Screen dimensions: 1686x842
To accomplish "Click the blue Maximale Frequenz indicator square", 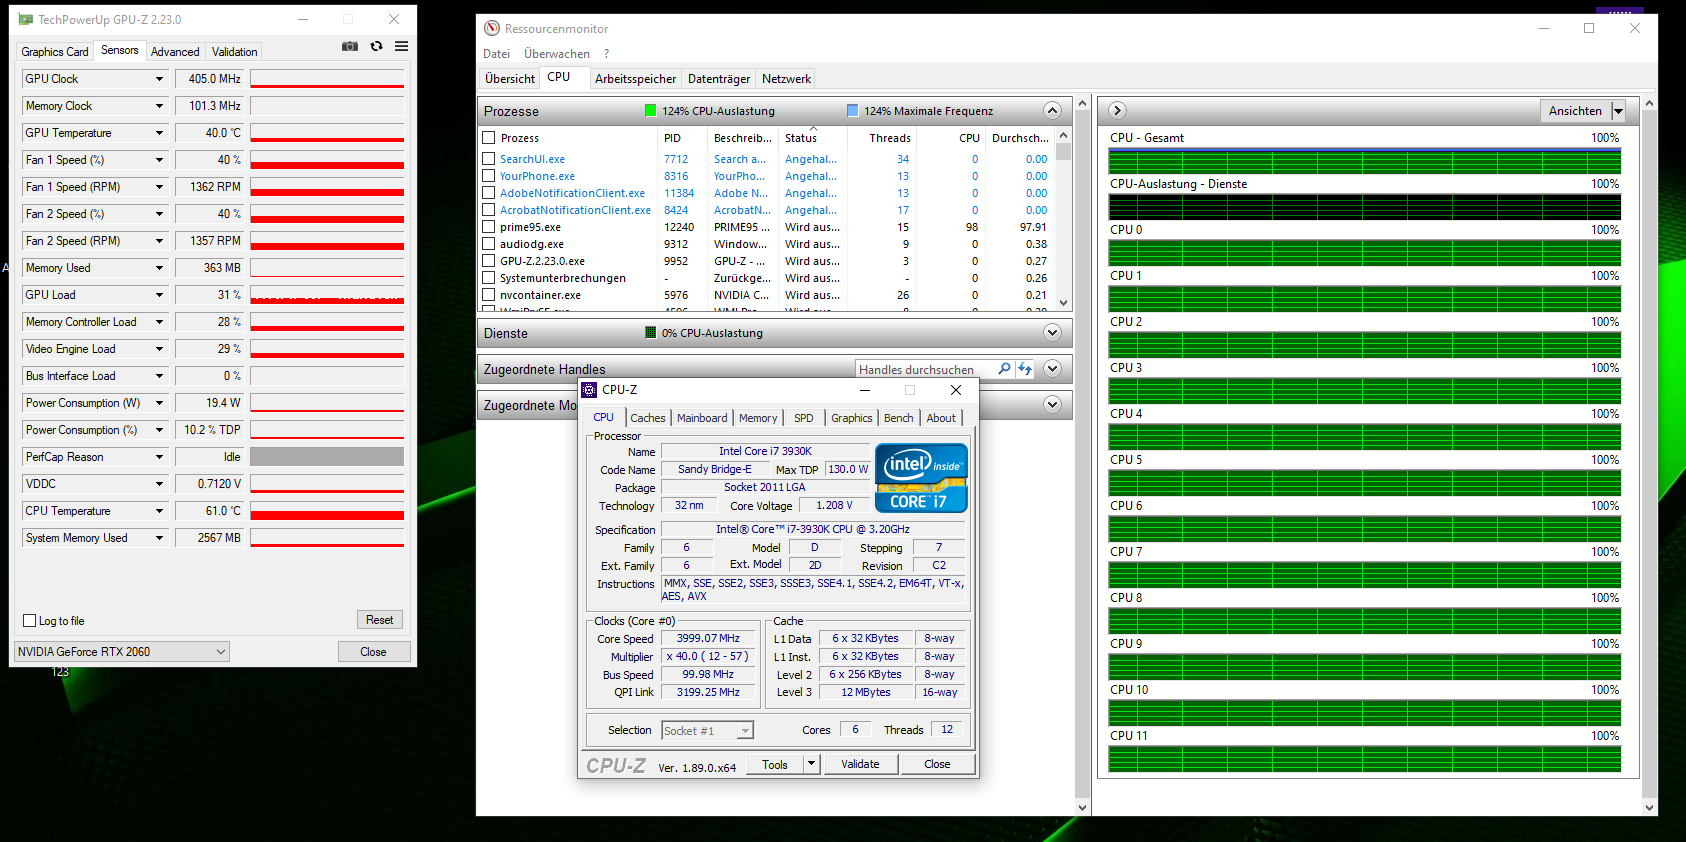I will tap(852, 111).
